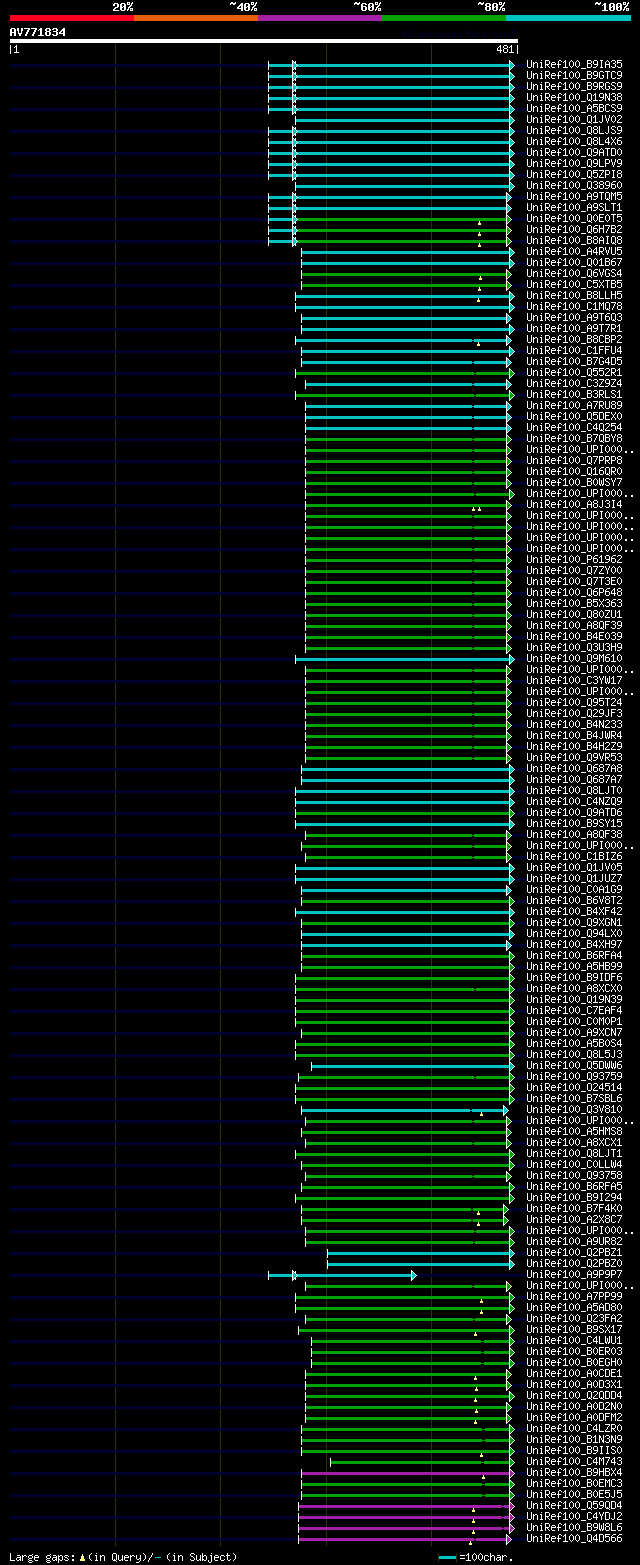
Task: Select the UniRef100_B7G4D5 label
Action: 574,361
